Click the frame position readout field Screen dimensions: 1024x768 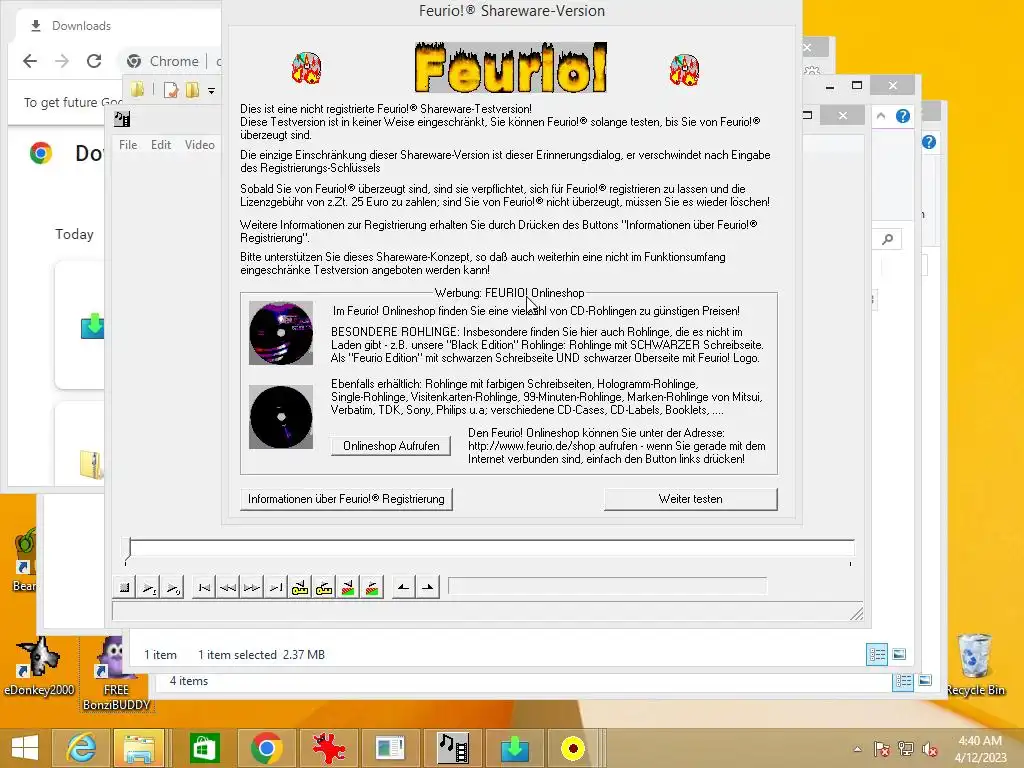(607, 586)
